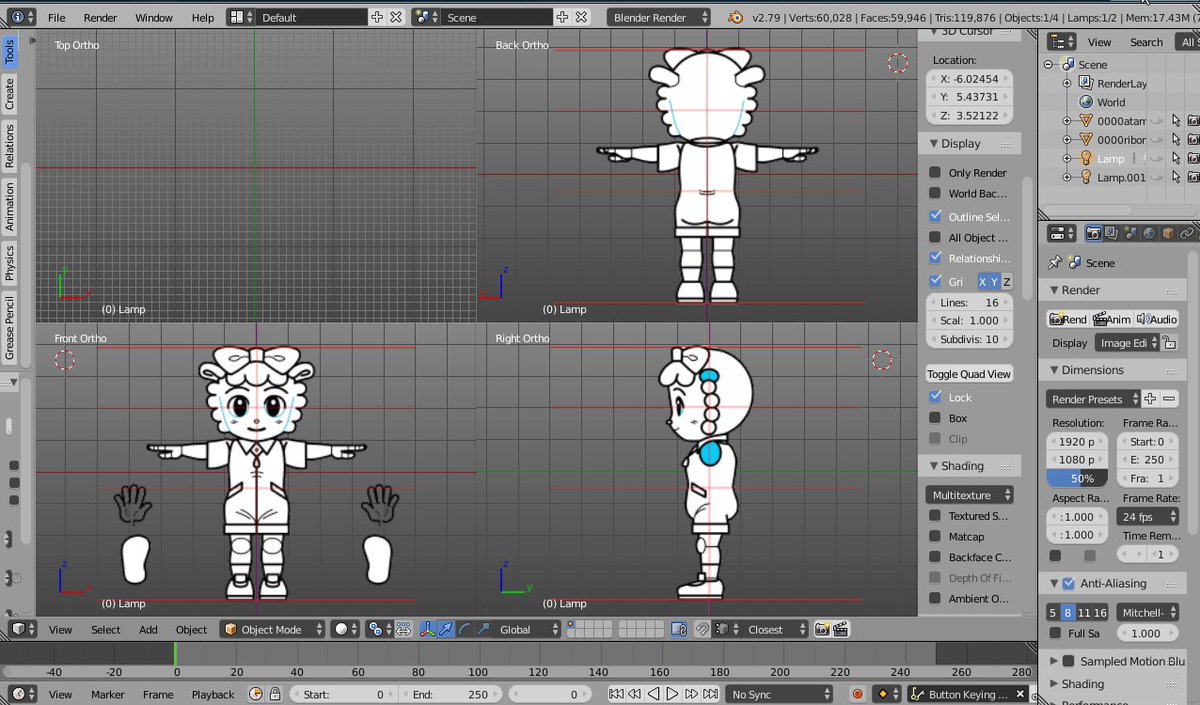Click the OpenGL render animation clapper icon
This screenshot has height=705, width=1200.
pyautogui.click(x=841, y=629)
